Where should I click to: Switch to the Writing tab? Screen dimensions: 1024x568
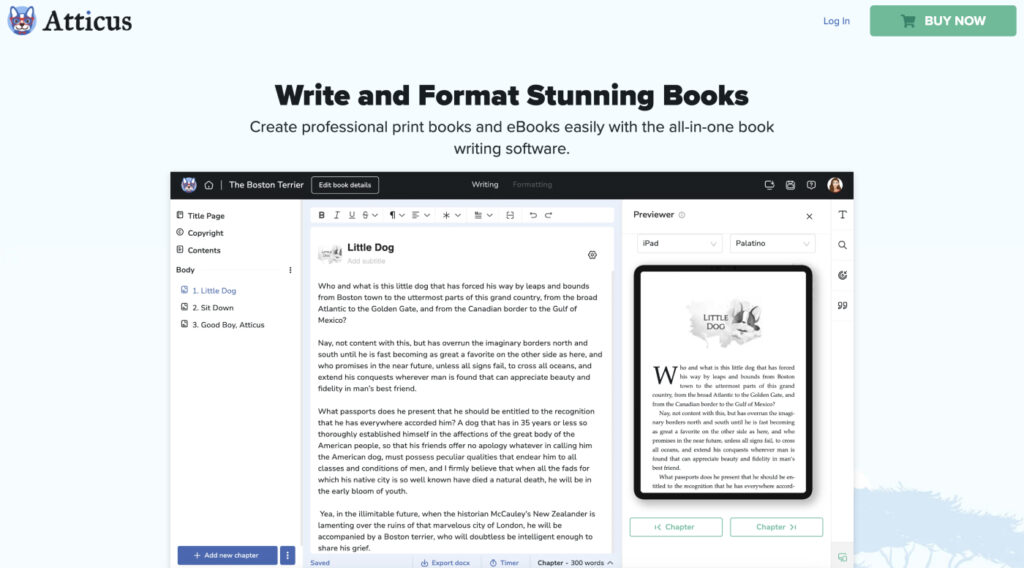pyautogui.click(x=485, y=185)
